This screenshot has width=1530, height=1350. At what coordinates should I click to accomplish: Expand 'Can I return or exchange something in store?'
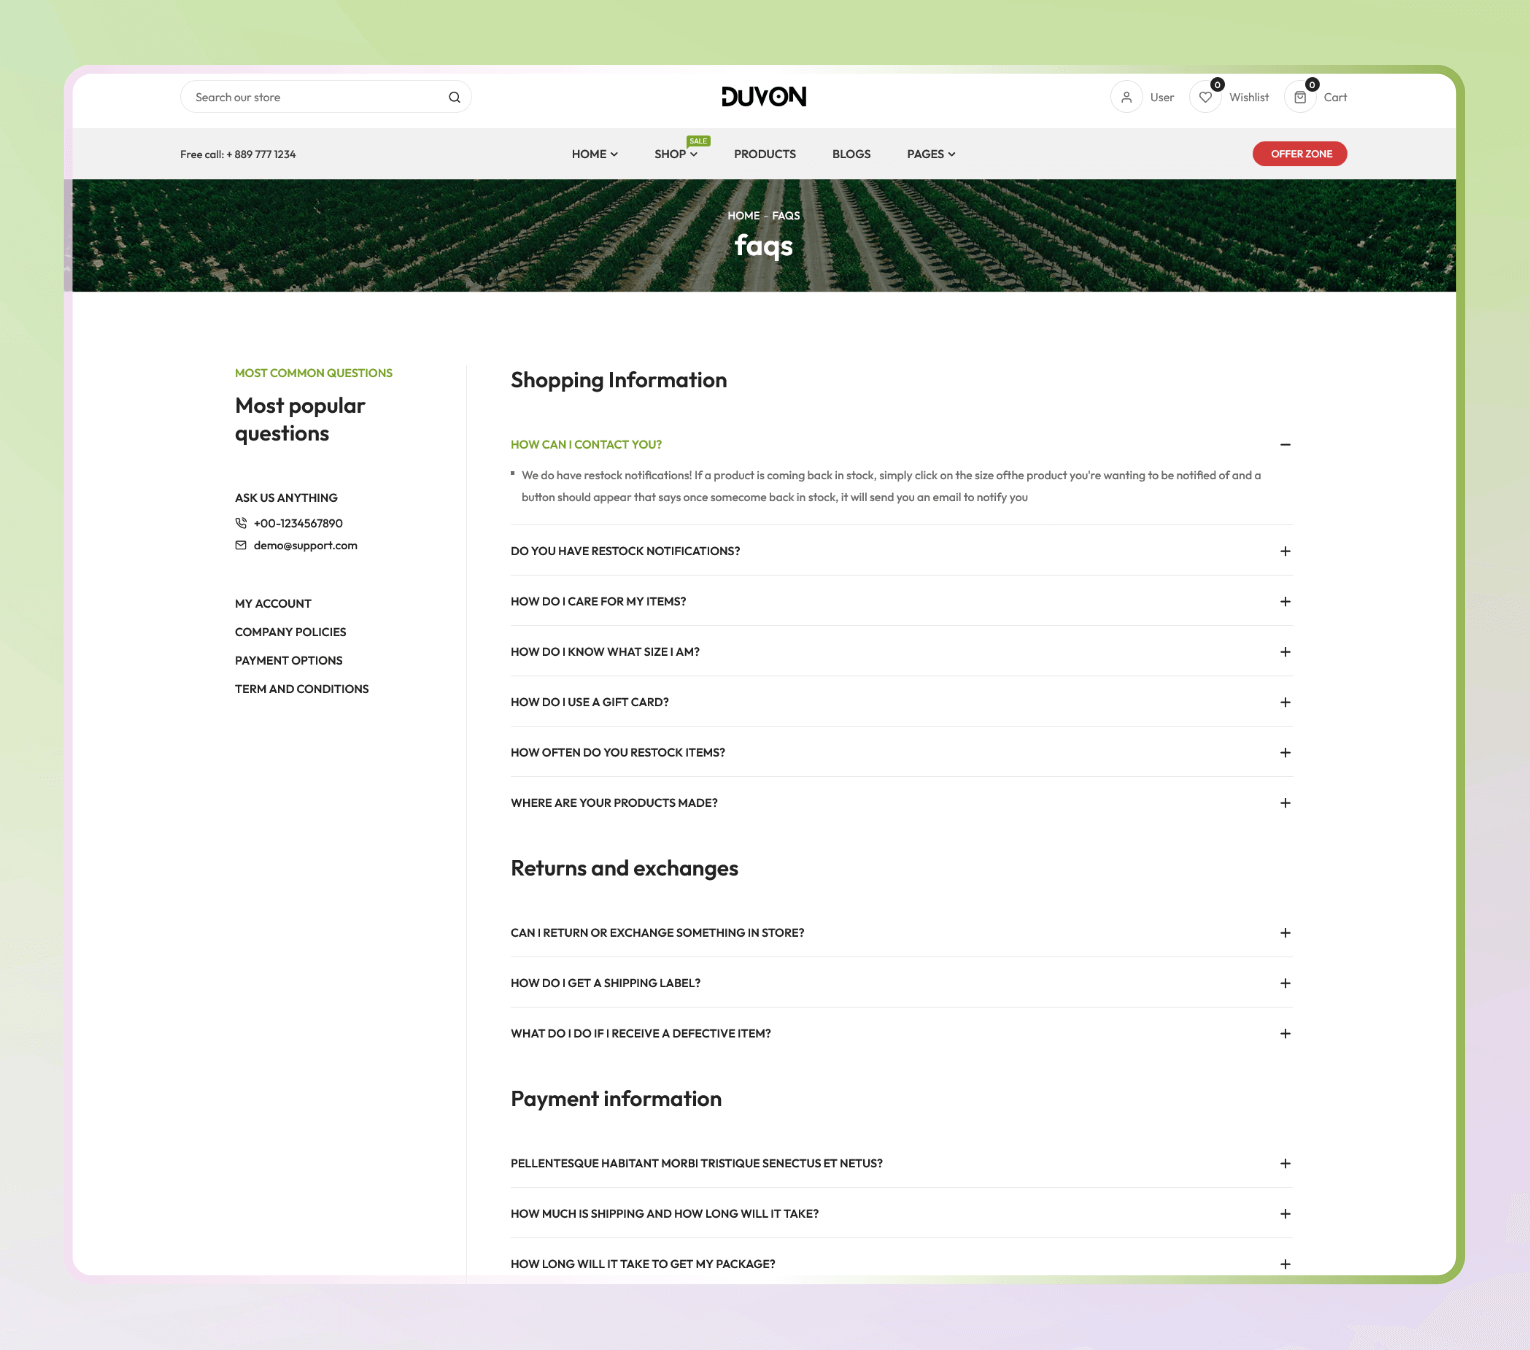click(x=901, y=933)
